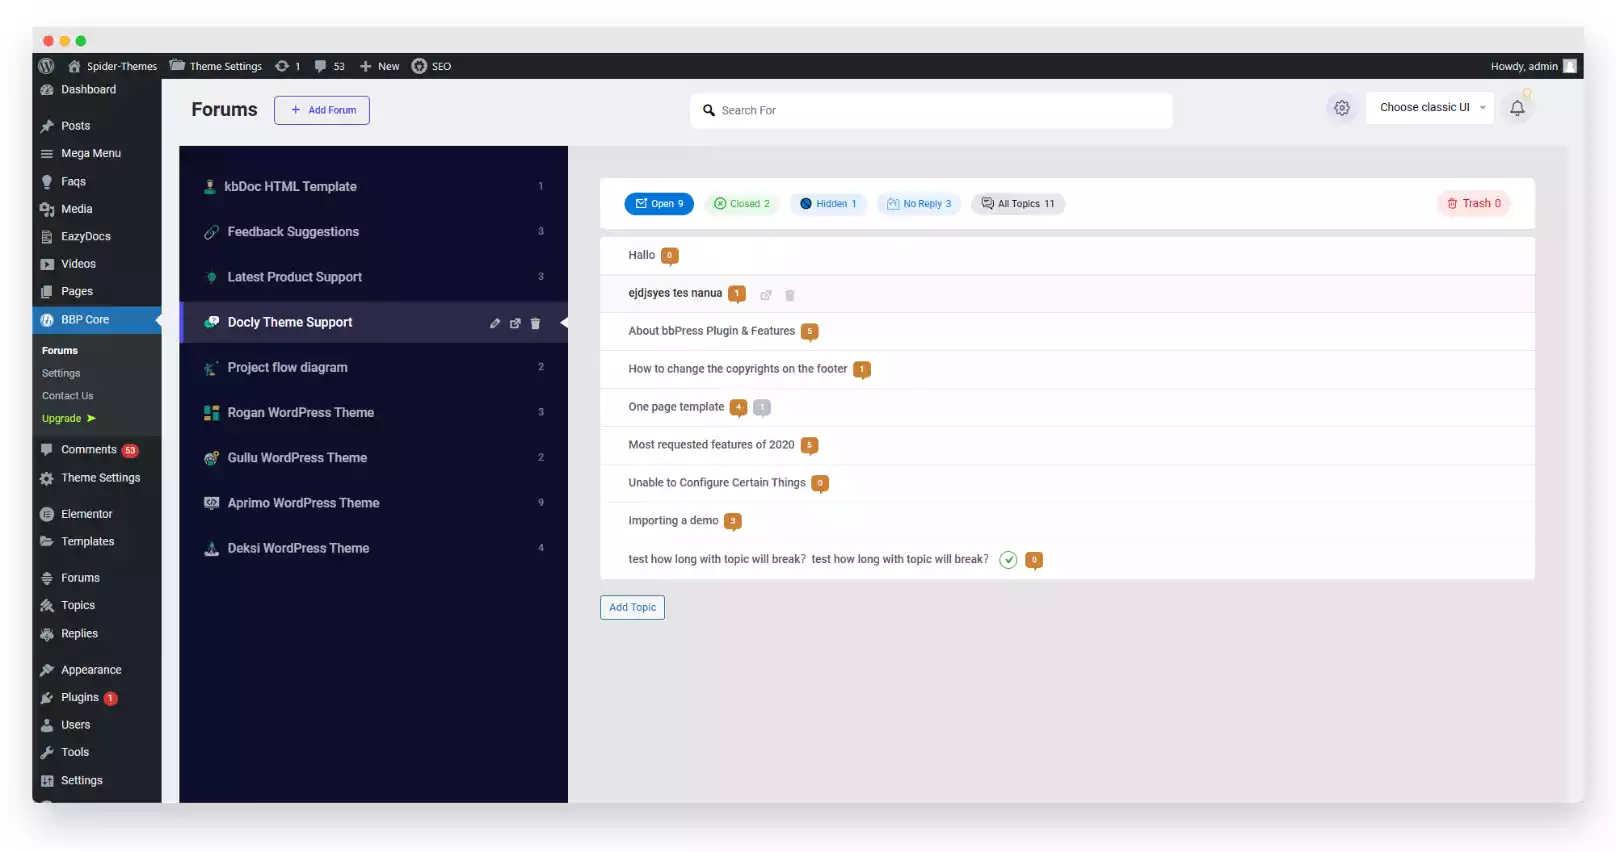Click the Latest Product Support forum icon

pyautogui.click(x=211, y=277)
